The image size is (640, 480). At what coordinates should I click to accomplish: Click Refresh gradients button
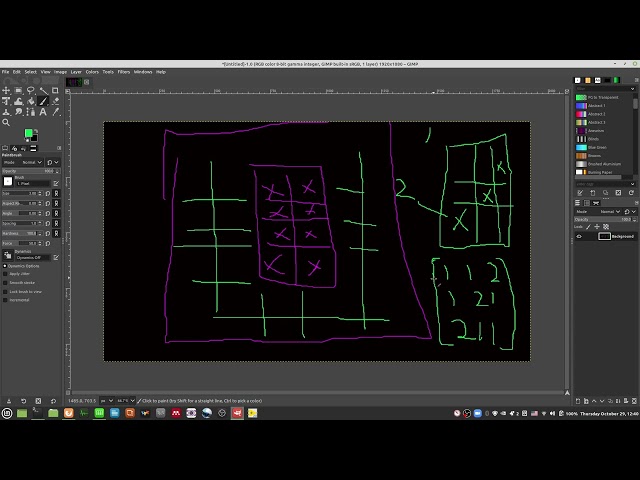pos(631,193)
